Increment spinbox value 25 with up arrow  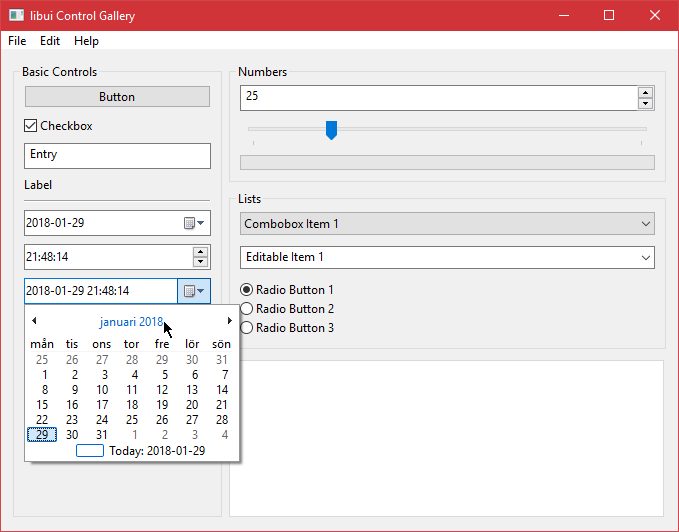click(645, 93)
